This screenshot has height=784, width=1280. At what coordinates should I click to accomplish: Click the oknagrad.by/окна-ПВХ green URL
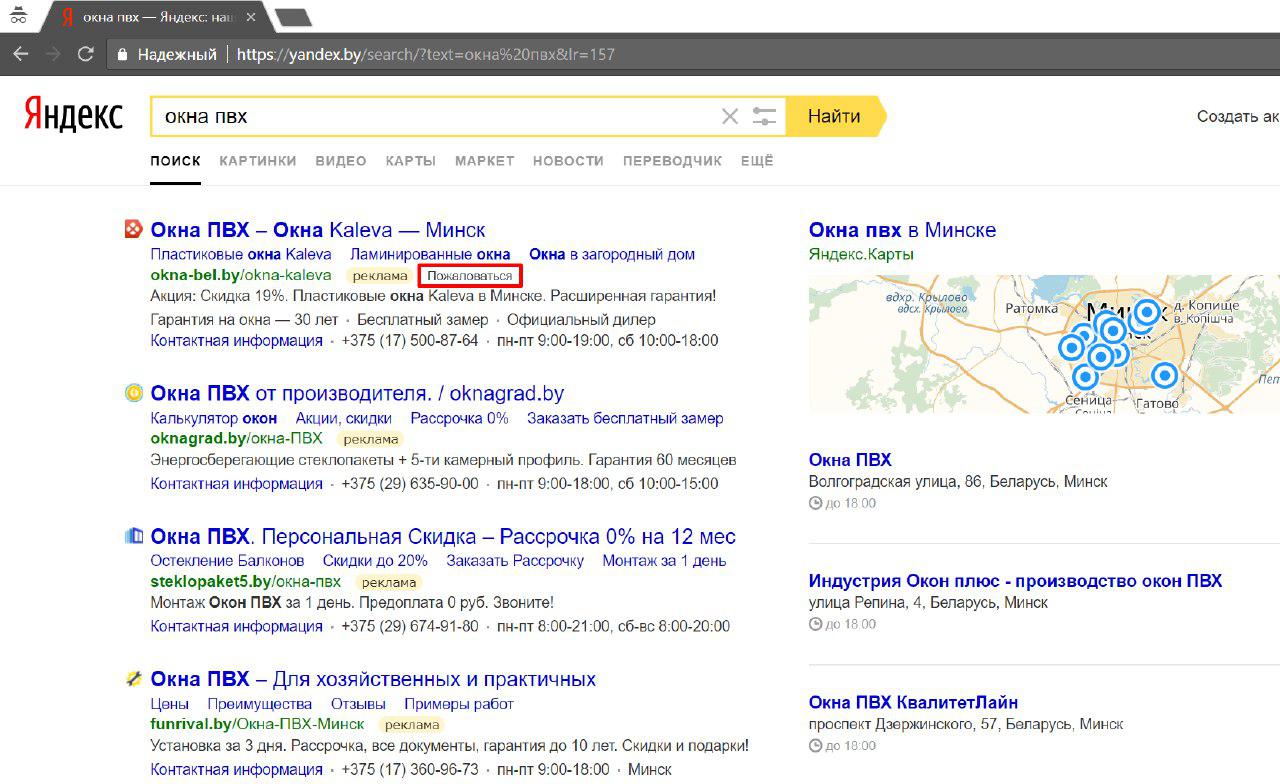pyautogui.click(x=236, y=439)
